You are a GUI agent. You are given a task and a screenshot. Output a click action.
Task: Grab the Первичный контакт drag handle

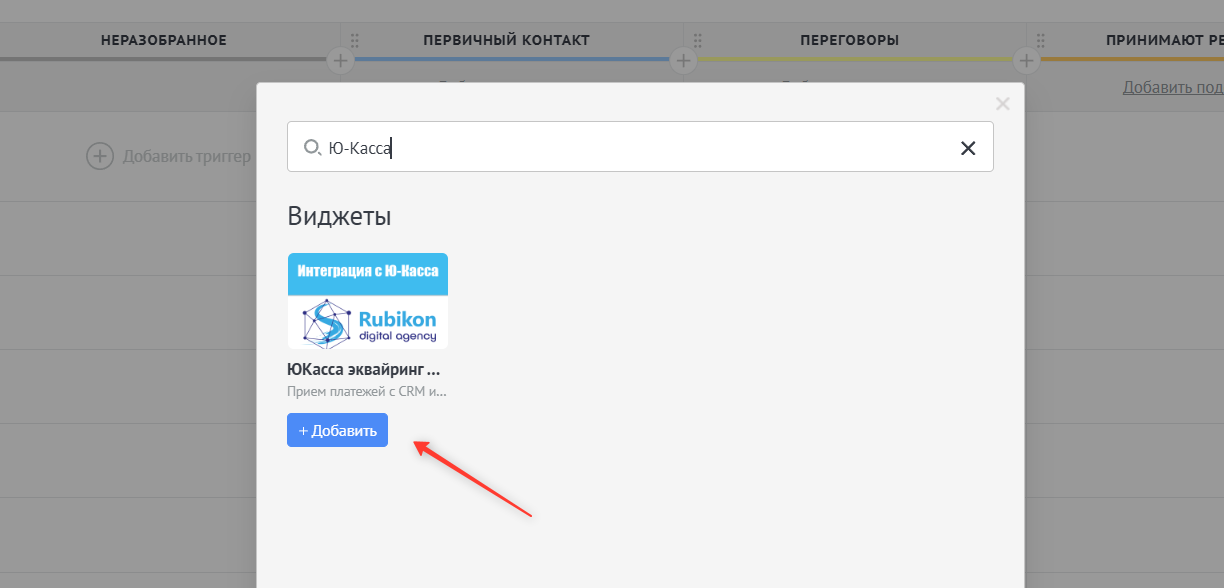[354, 41]
